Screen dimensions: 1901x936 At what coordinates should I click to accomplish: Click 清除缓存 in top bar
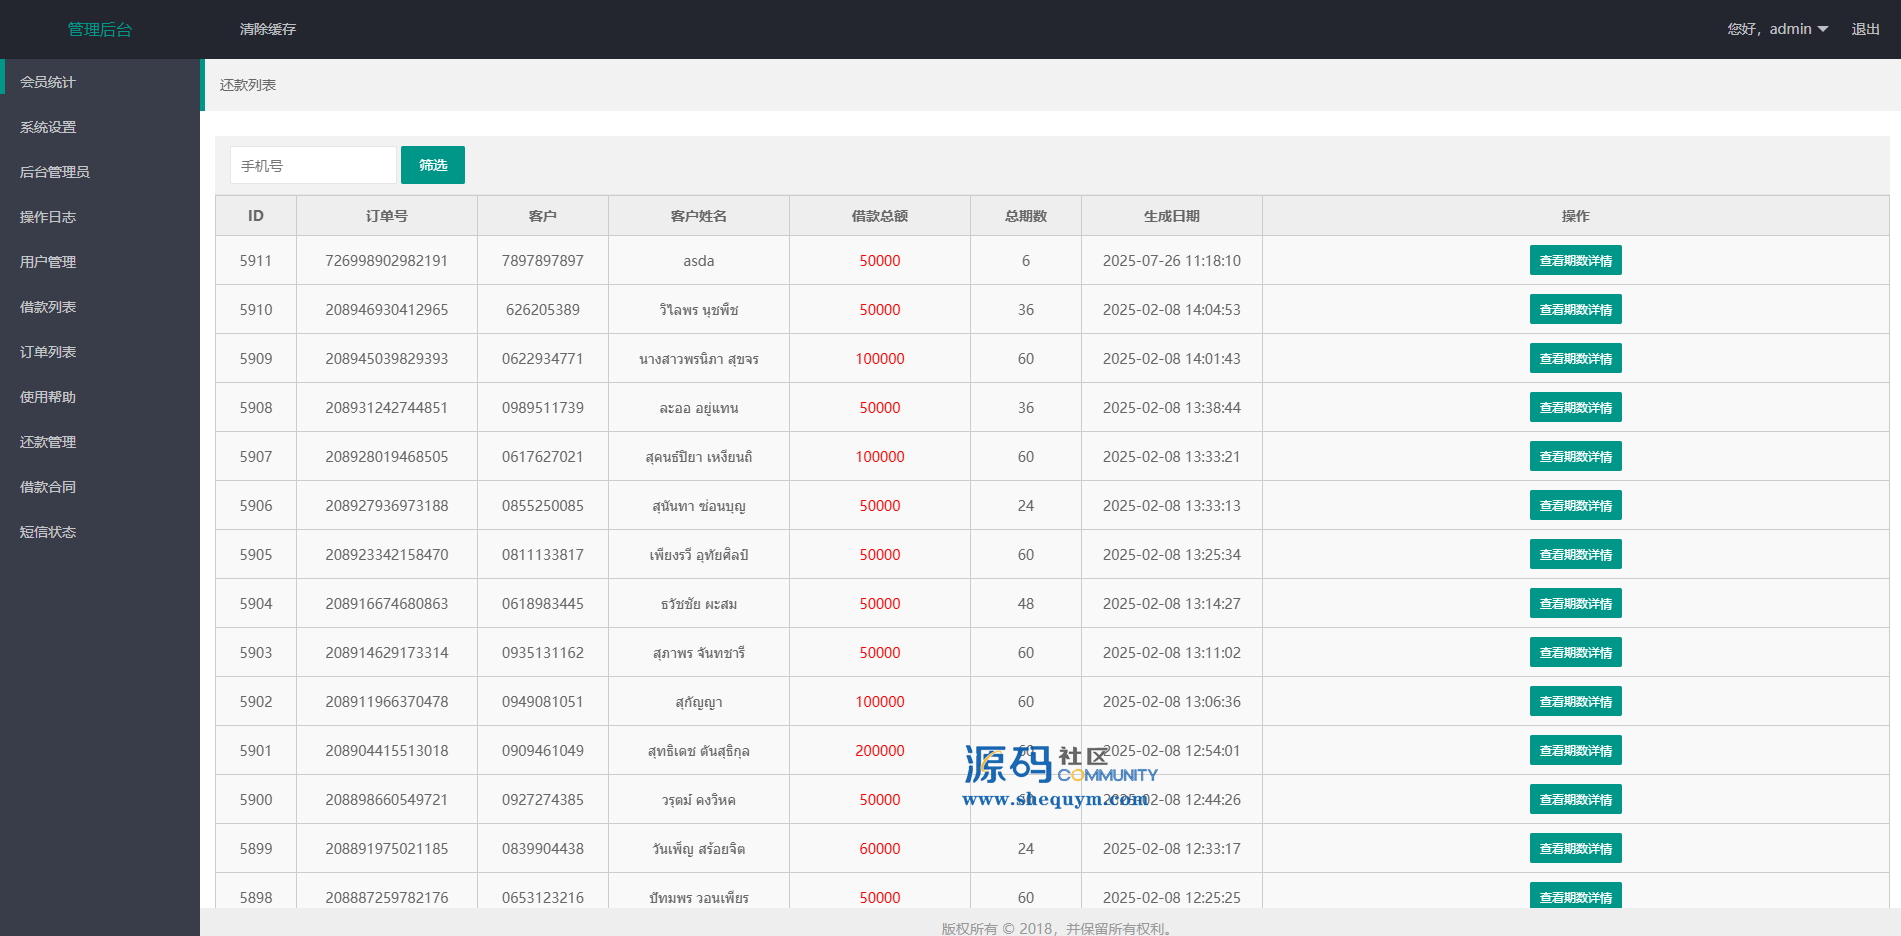click(267, 29)
